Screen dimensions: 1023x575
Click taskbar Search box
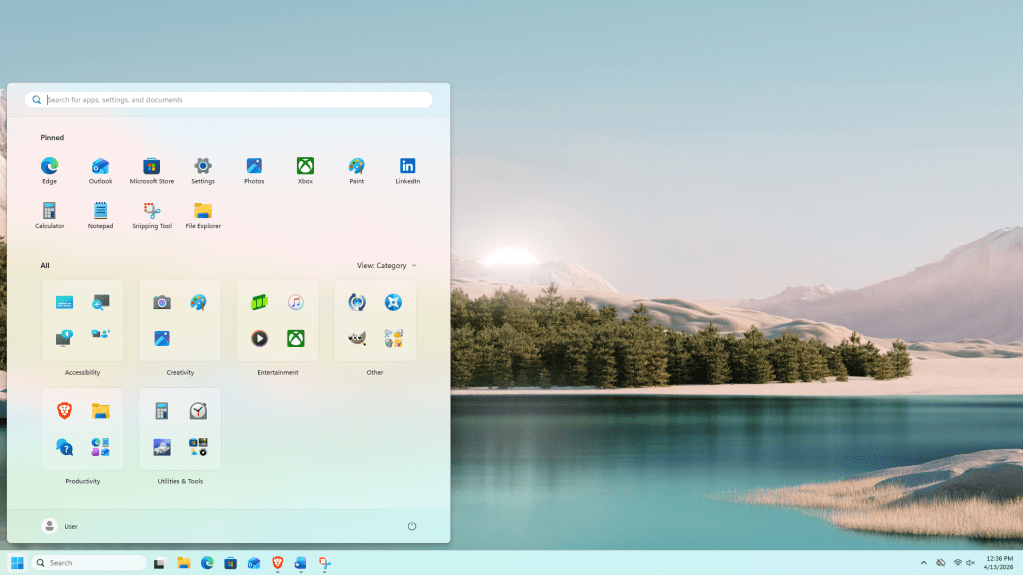pyautogui.click(x=89, y=563)
